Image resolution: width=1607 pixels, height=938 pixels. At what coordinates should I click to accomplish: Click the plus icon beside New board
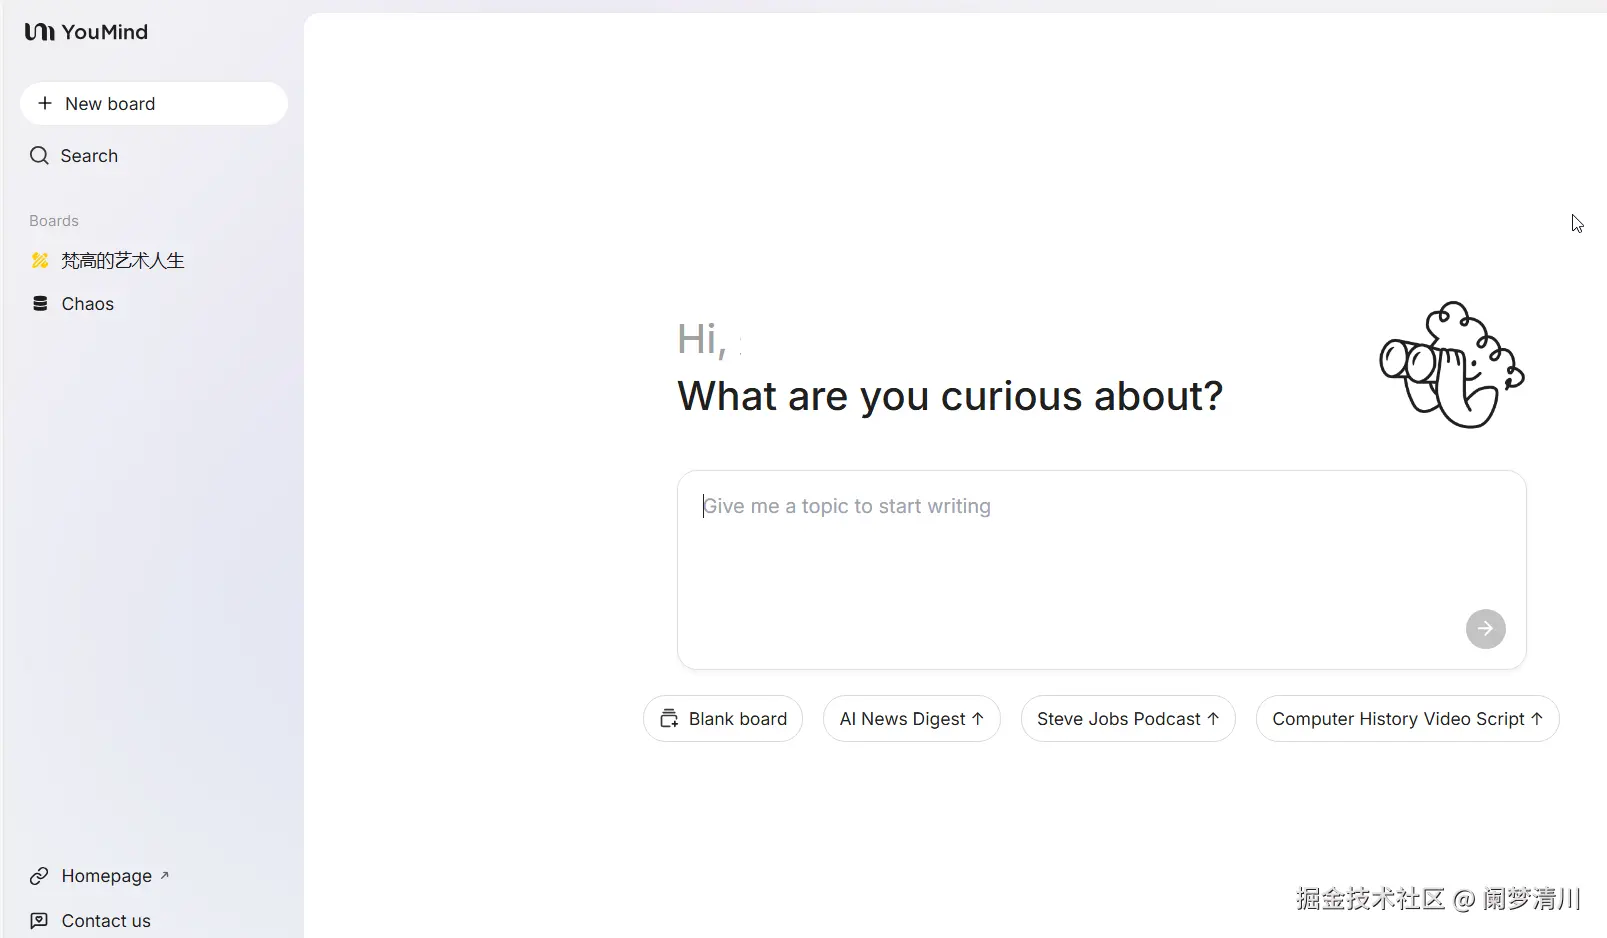[45, 103]
